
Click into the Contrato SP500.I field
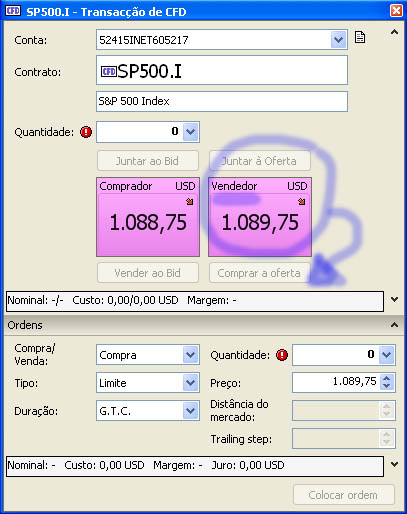(222, 70)
